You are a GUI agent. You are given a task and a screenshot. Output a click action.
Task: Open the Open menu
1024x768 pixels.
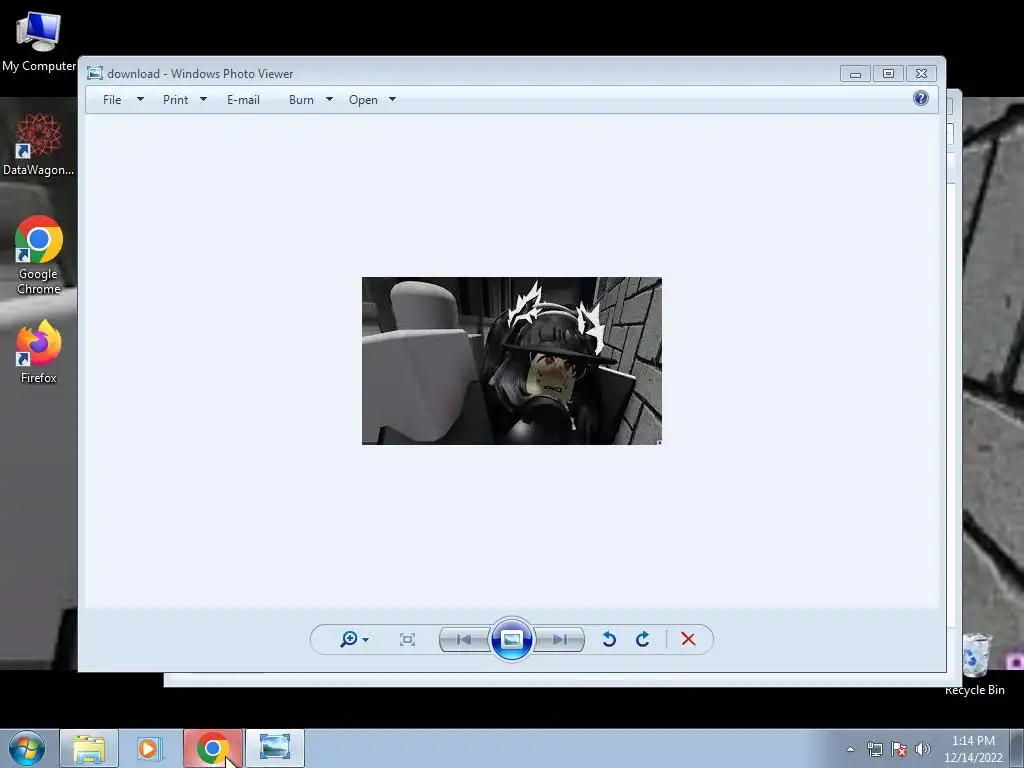(363, 100)
